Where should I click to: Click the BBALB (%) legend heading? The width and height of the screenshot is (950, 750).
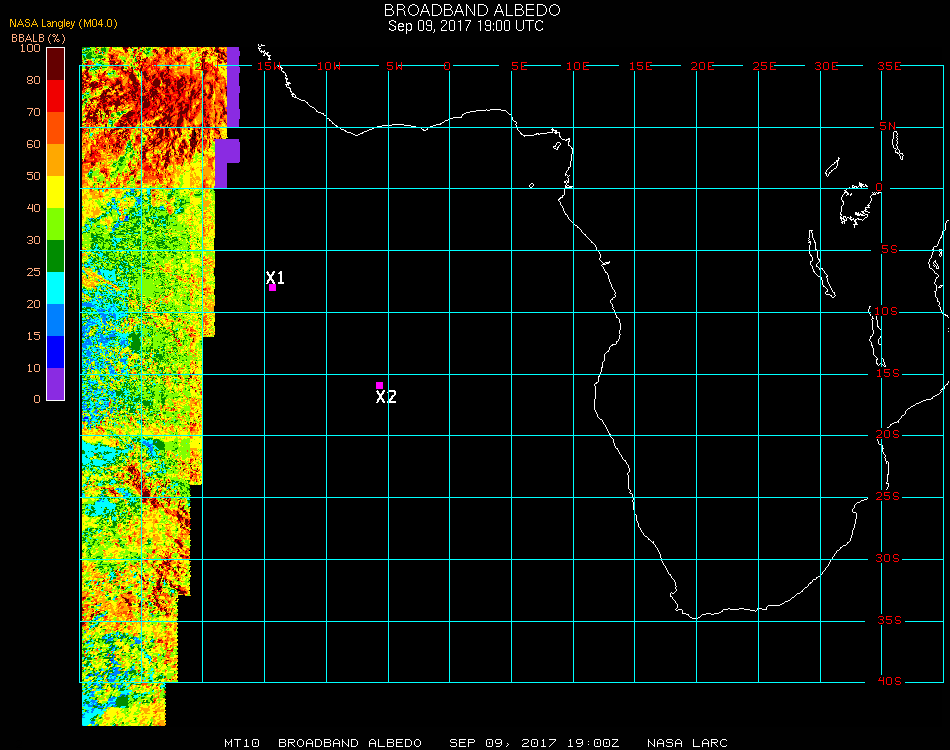click(x=38, y=38)
